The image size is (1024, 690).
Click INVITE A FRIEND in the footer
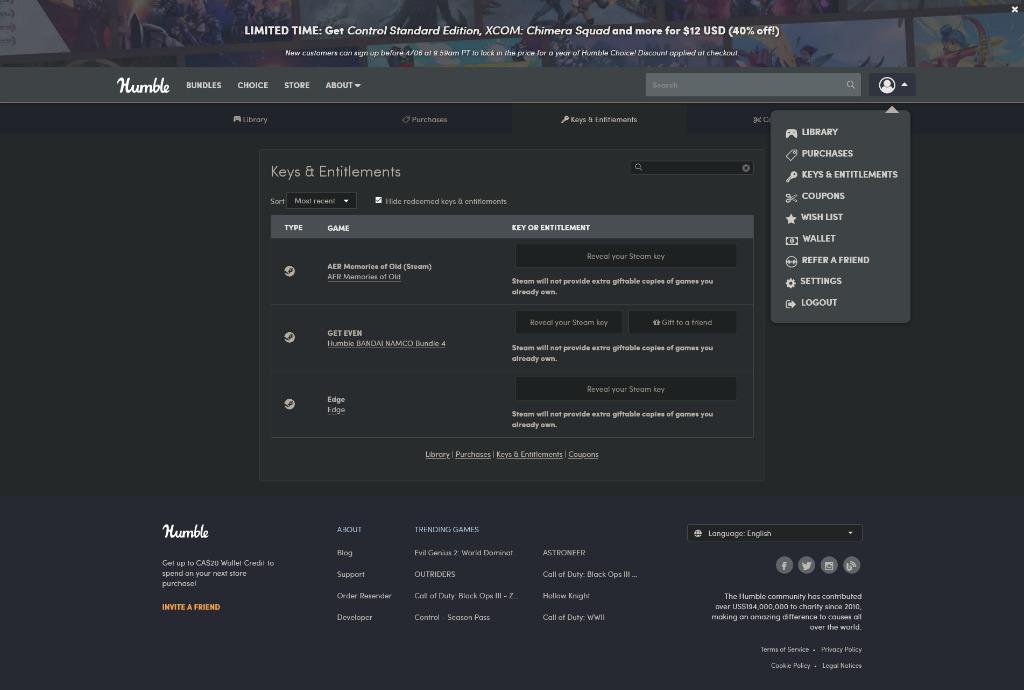coord(191,607)
